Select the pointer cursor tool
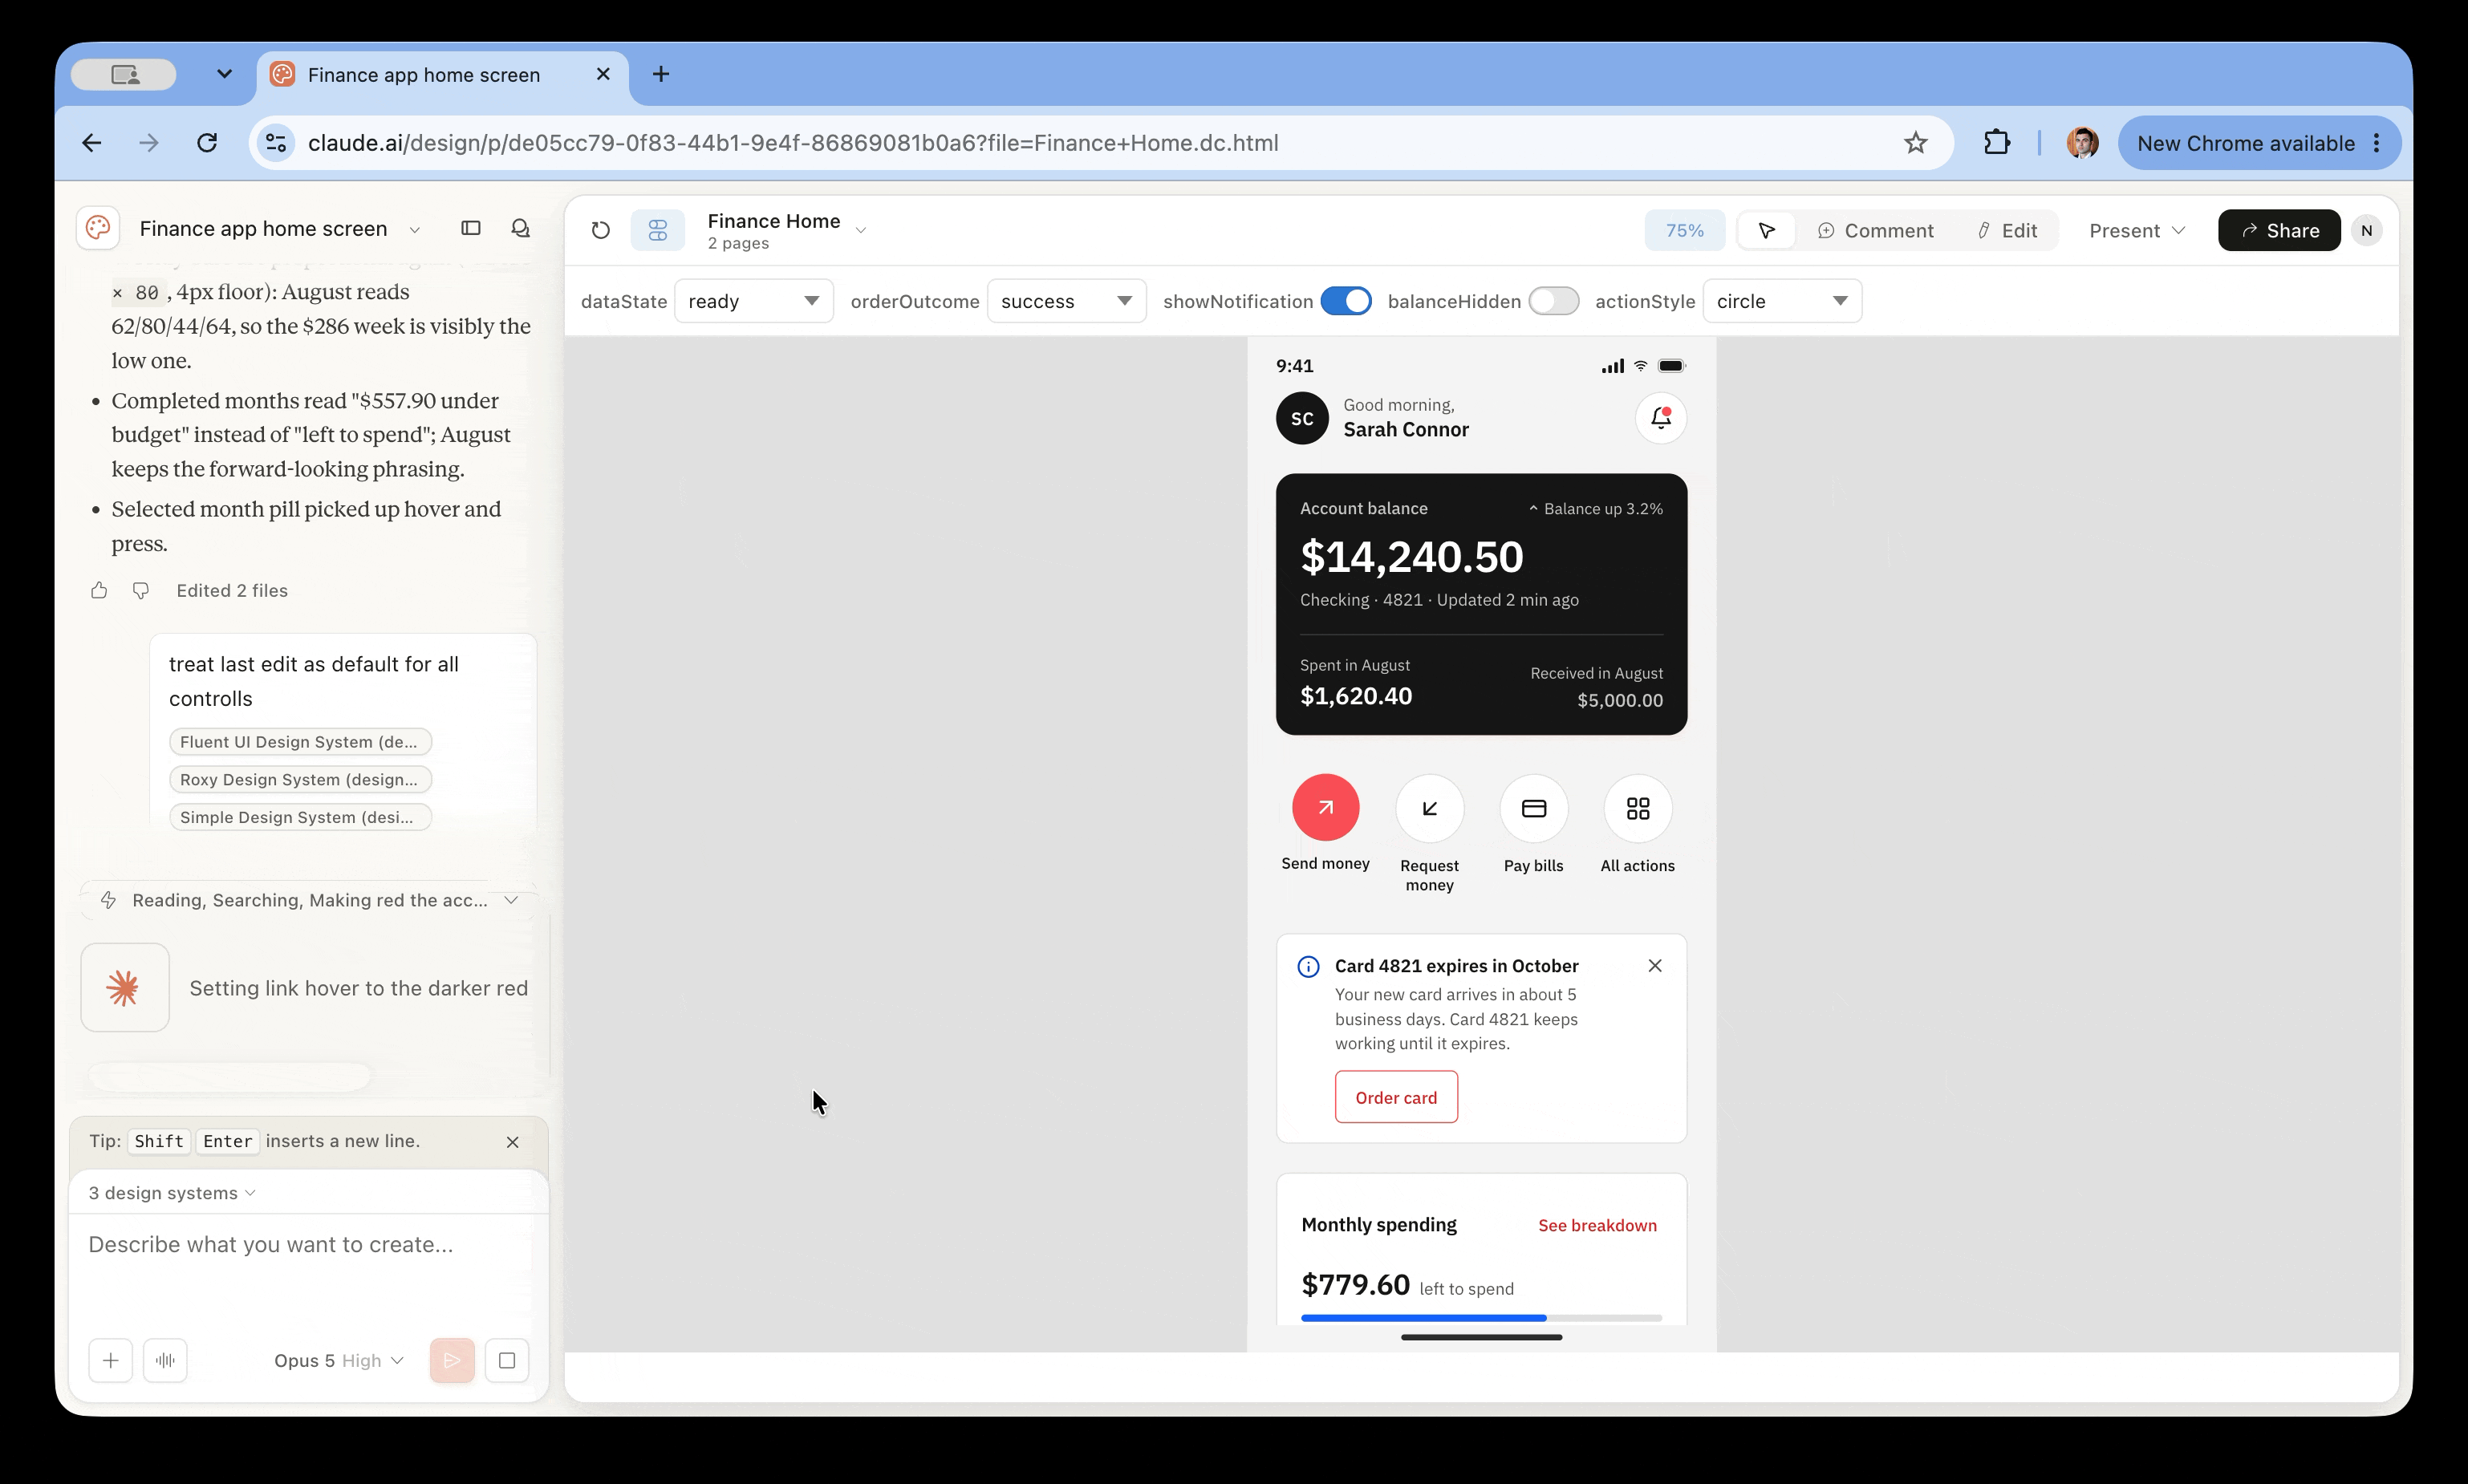The width and height of the screenshot is (2468, 1484). pos(1767,230)
